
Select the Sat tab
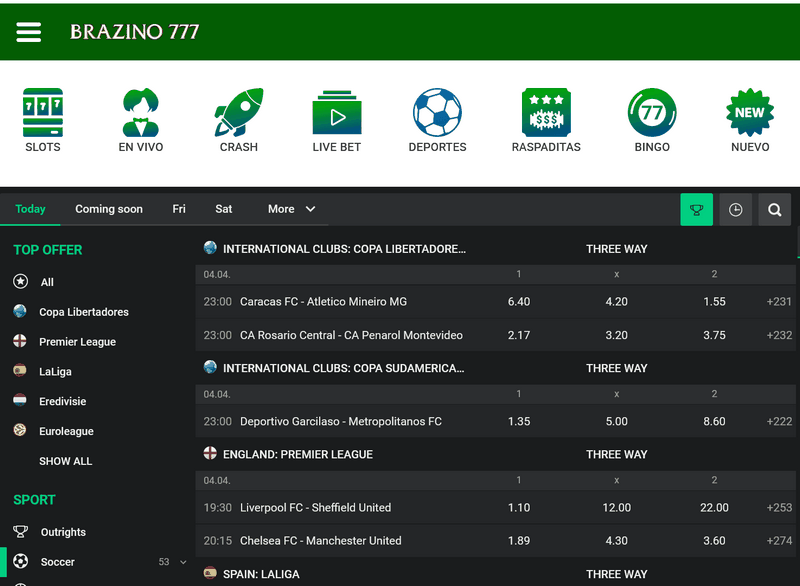tap(223, 209)
